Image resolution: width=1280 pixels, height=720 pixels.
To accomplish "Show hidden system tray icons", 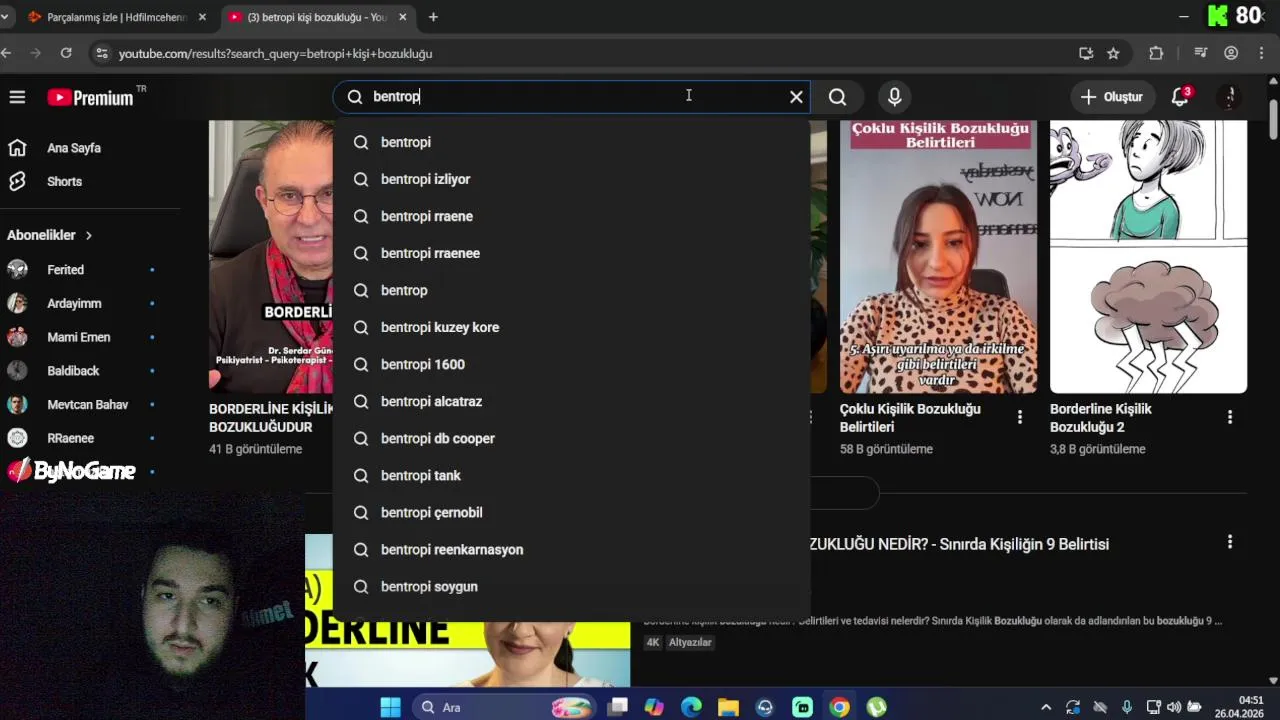I will (x=1046, y=707).
